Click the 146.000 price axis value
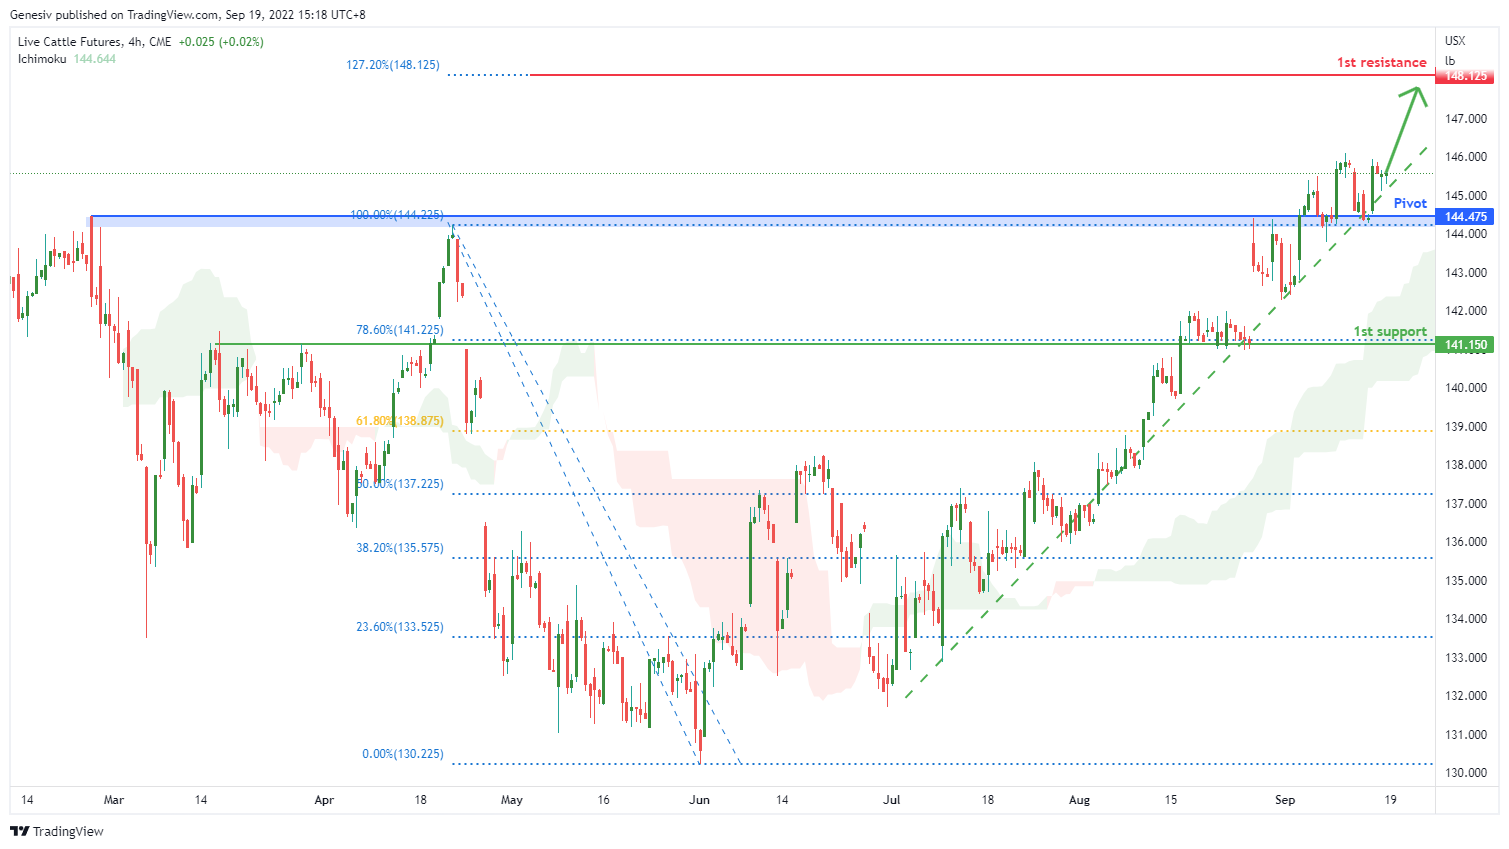Screen dimensions: 1509x849 coord(1466,157)
